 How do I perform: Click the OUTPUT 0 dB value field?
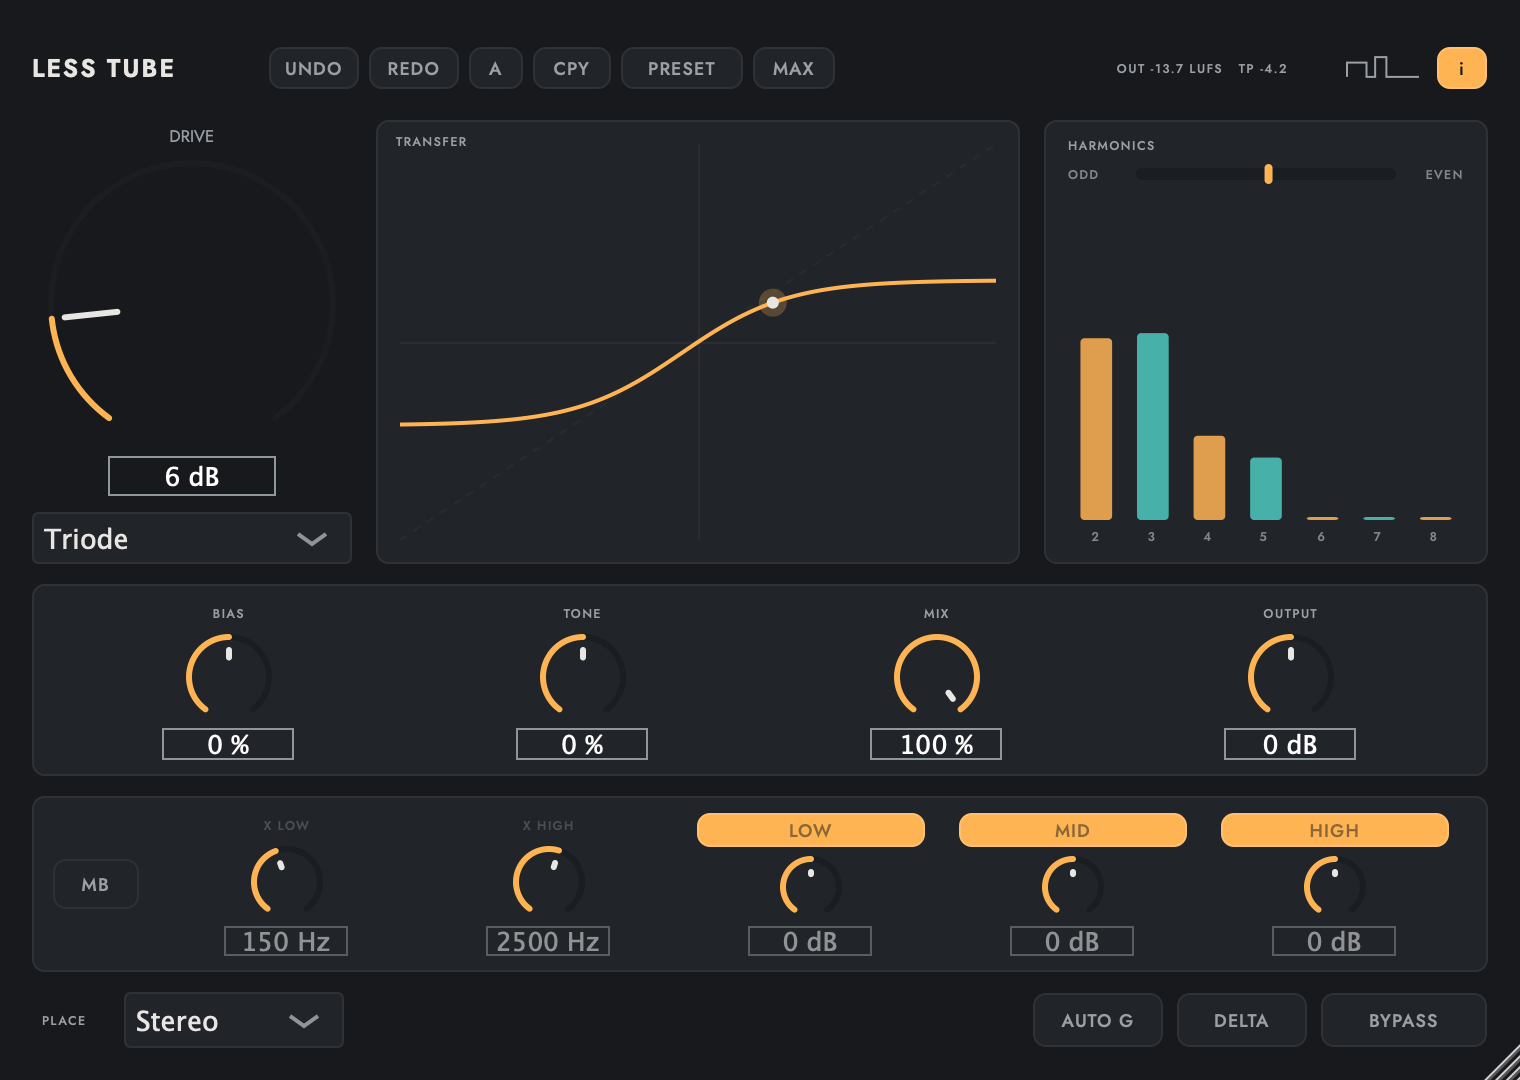[1290, 744]
